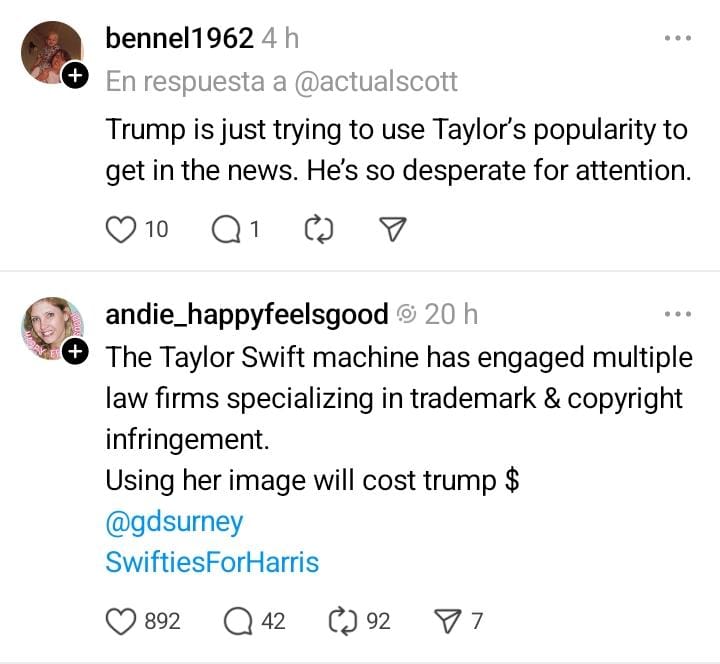Share bennel1962's reply via send icon

tap(393, 230)
